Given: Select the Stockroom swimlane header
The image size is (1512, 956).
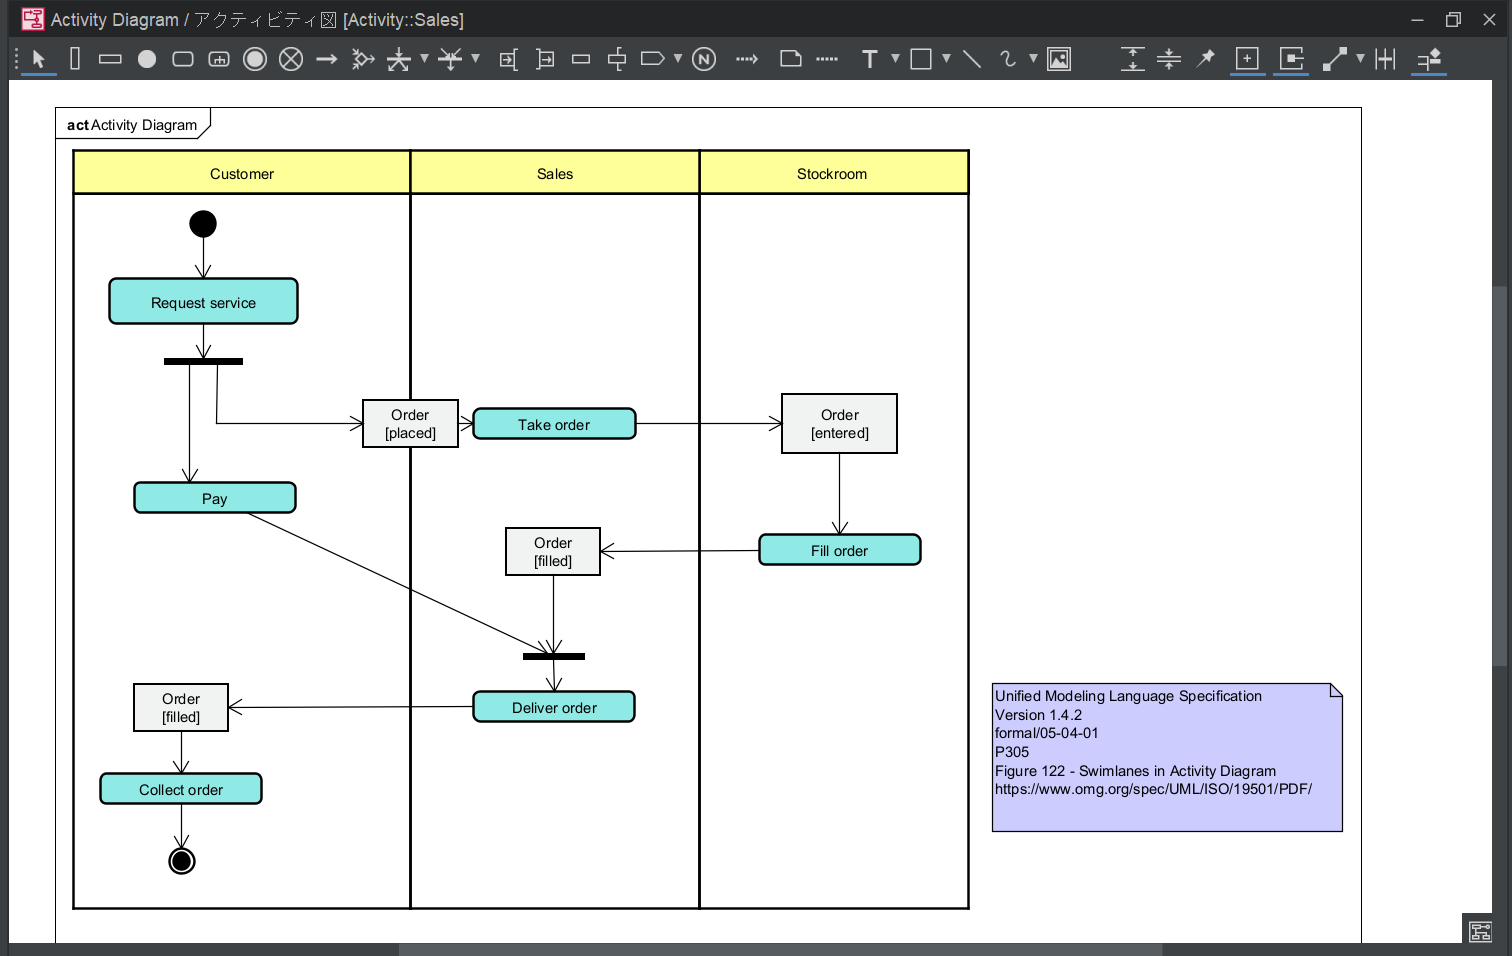Looking at the screenshot, I should click(834, 173).
